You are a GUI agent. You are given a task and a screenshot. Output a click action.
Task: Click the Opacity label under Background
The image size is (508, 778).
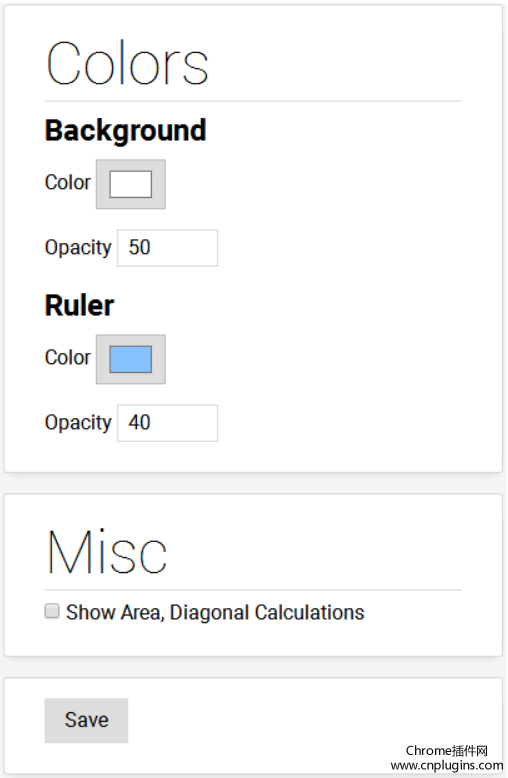[78, 248]
